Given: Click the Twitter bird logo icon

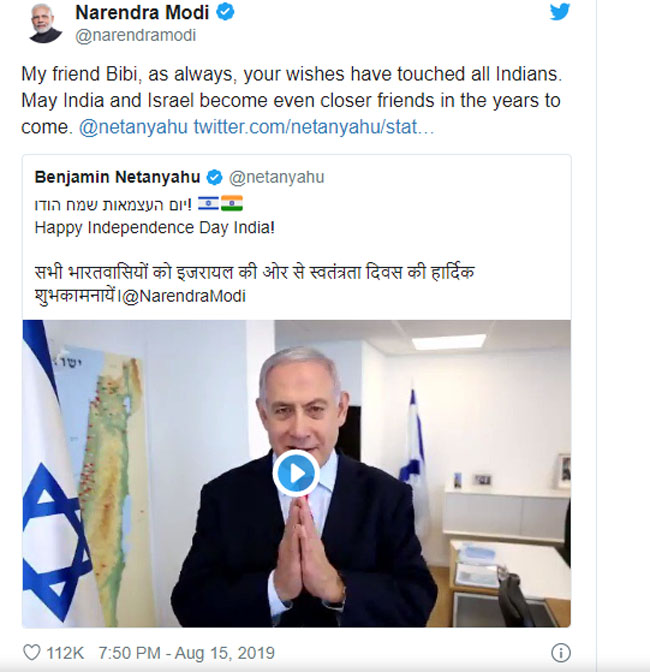Looking at the screenshot, I should (x=560, y=12).
